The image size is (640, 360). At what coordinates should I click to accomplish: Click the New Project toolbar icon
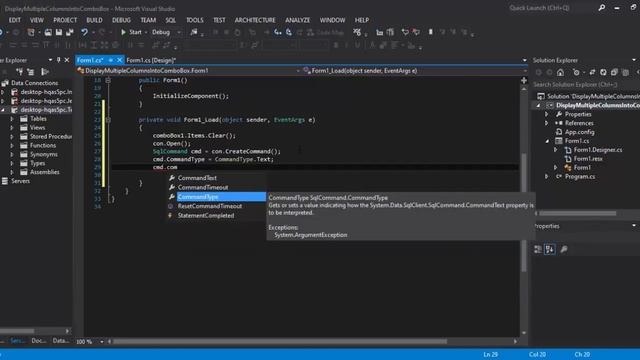(x=31, y=32)
